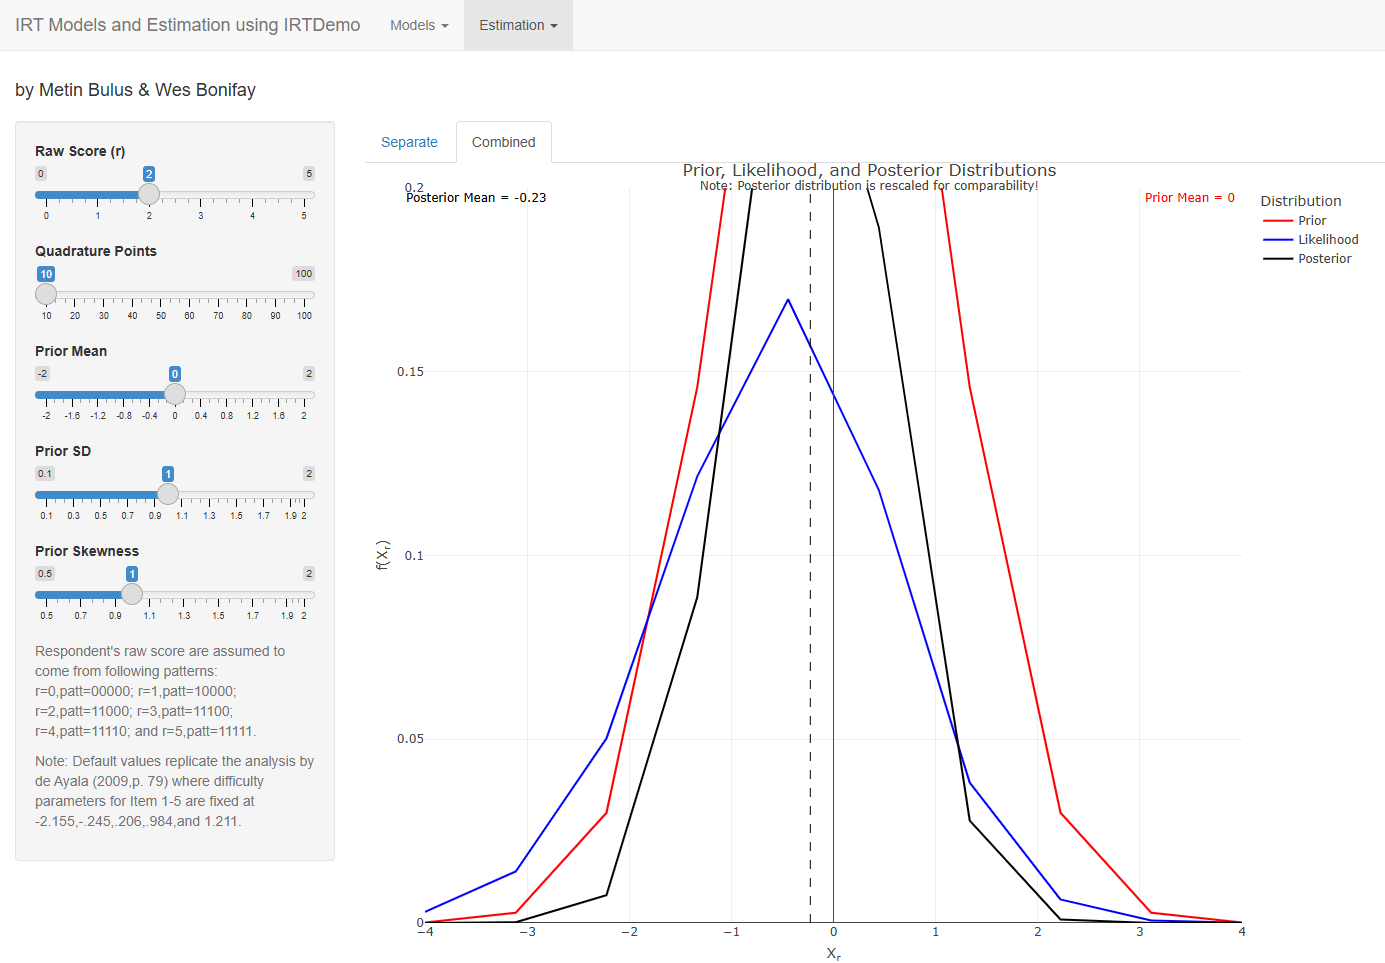
Task: Select the Prior Mean slider handle
Action: pos(175,394)
